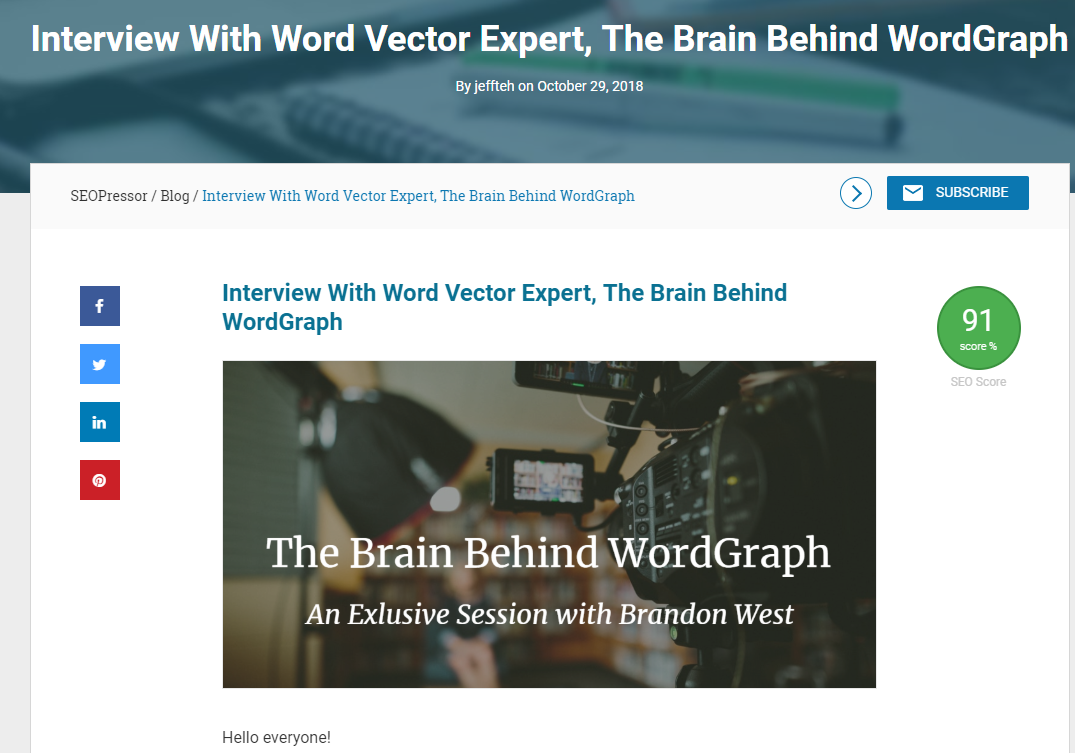Screen dimensions: 1075x753
Task: Open The Brain Behind WordGraph featured image
Action: pos(549,525)
